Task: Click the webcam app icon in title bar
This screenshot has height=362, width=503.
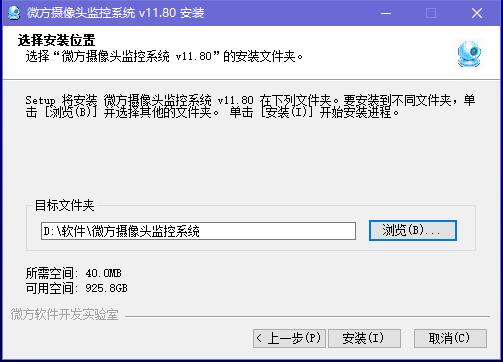Action: pos(14,13)
